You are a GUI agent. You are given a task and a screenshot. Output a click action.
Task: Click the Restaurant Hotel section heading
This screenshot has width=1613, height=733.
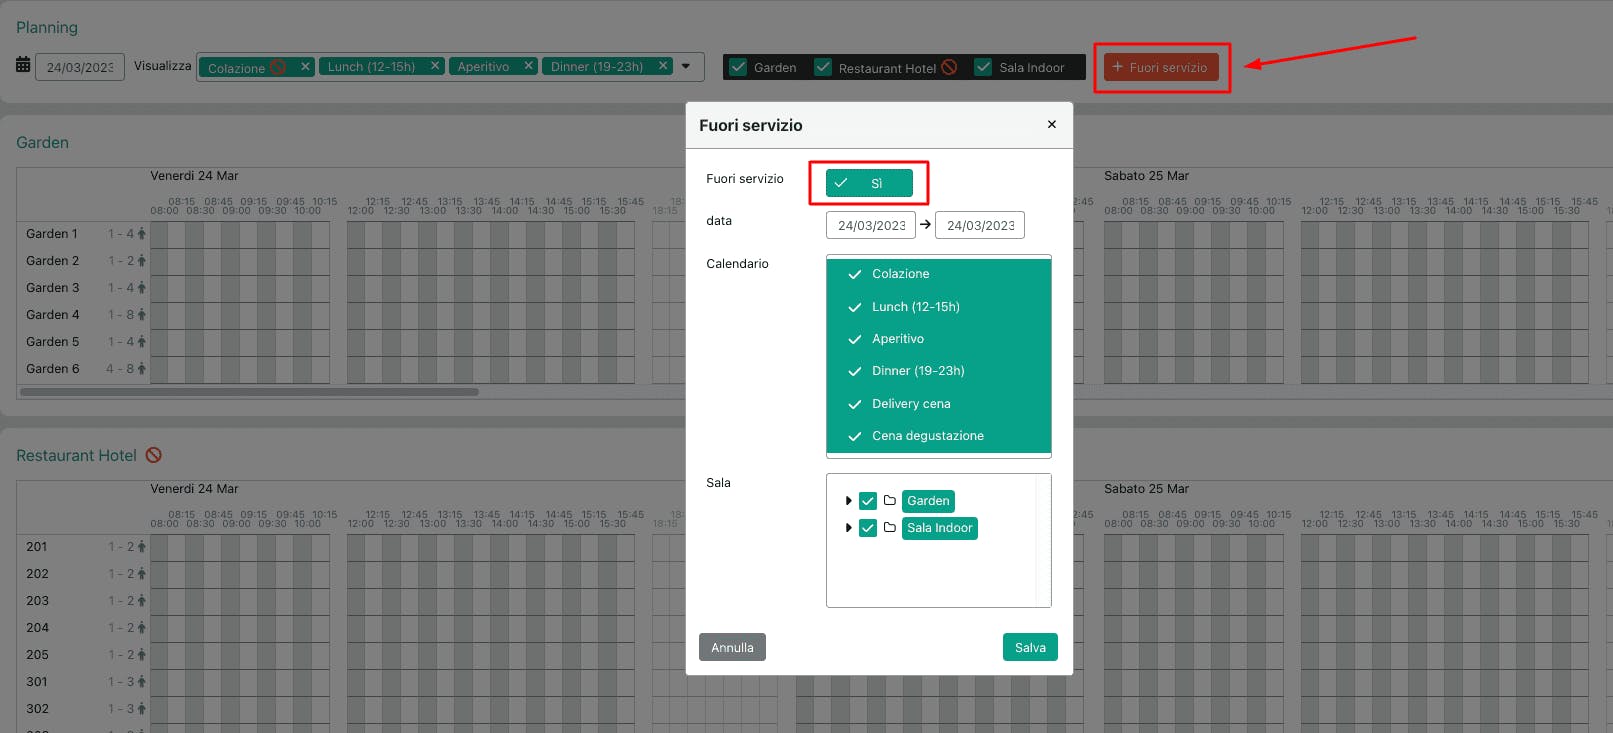[76, 455]
